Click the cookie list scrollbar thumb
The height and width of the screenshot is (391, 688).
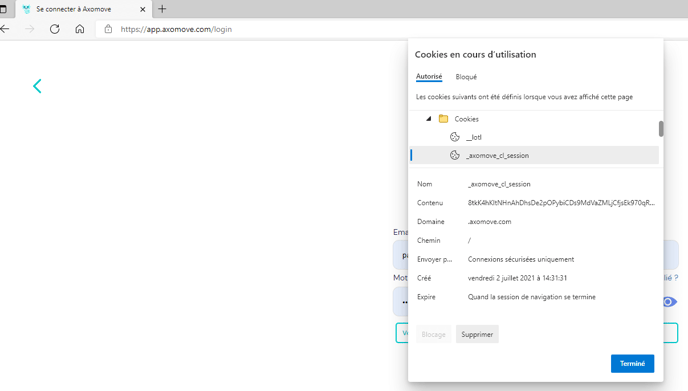661,129
